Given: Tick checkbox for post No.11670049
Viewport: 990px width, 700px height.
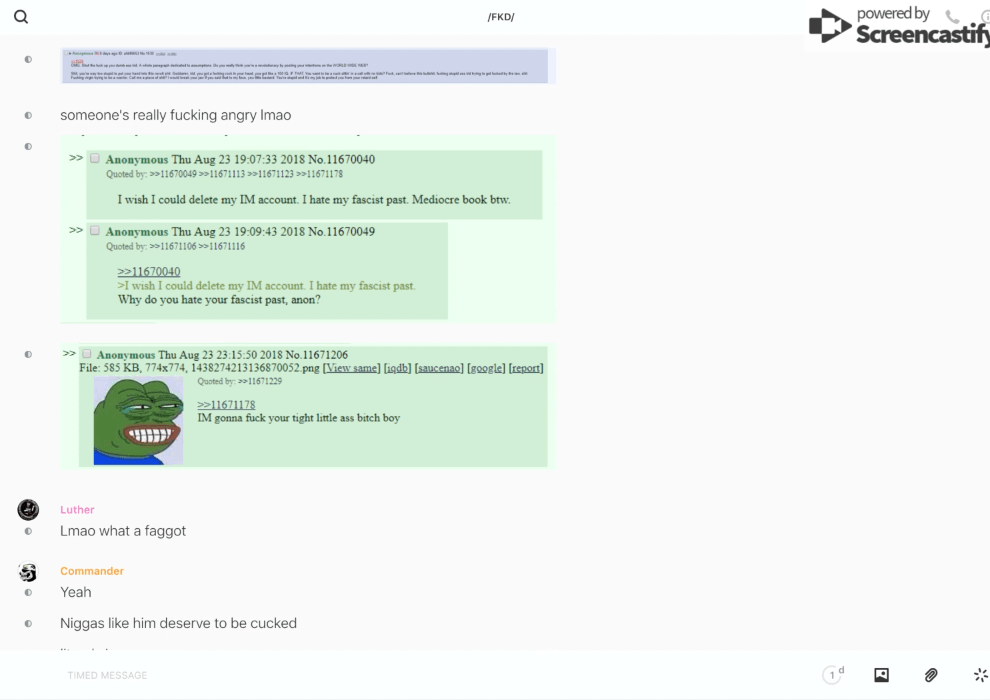Looking at the screenshot, I should point(96,231).
